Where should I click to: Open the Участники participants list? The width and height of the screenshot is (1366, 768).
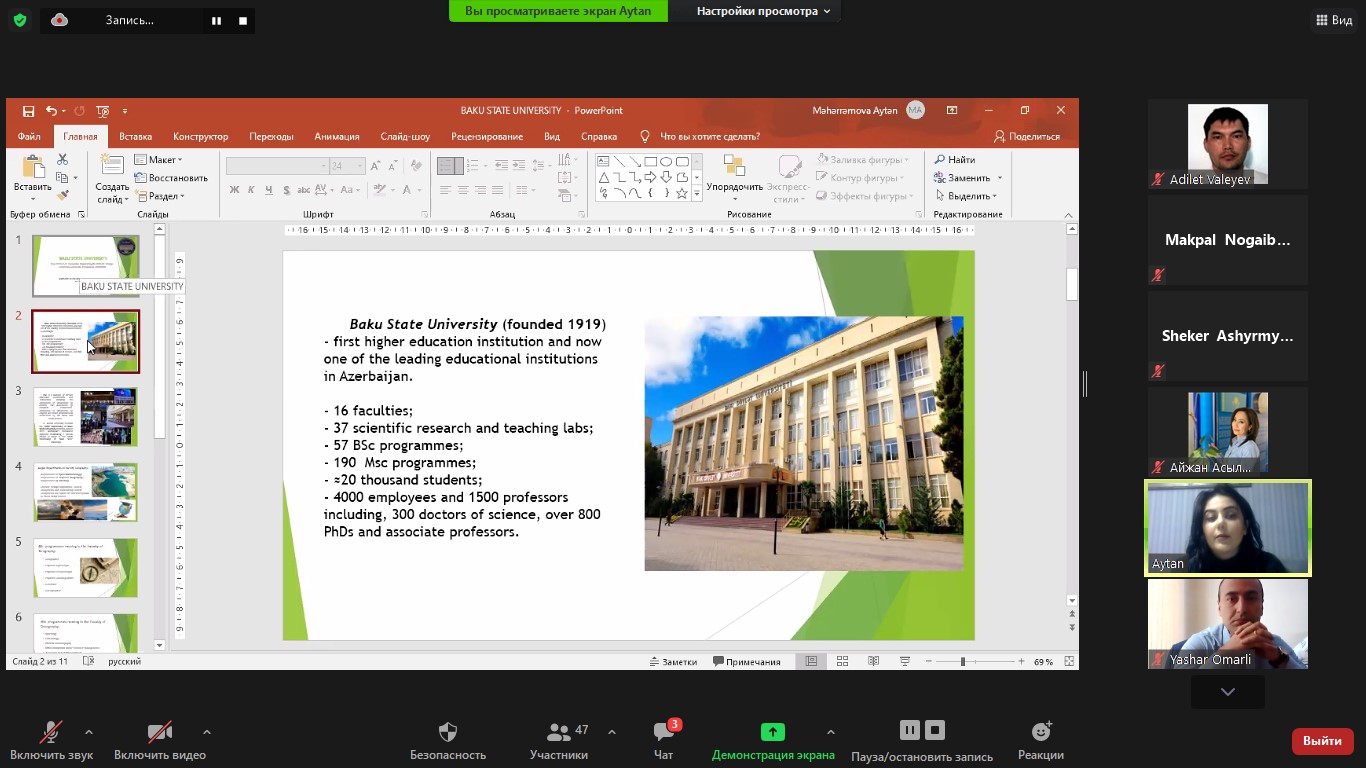(x=559, y=741)
